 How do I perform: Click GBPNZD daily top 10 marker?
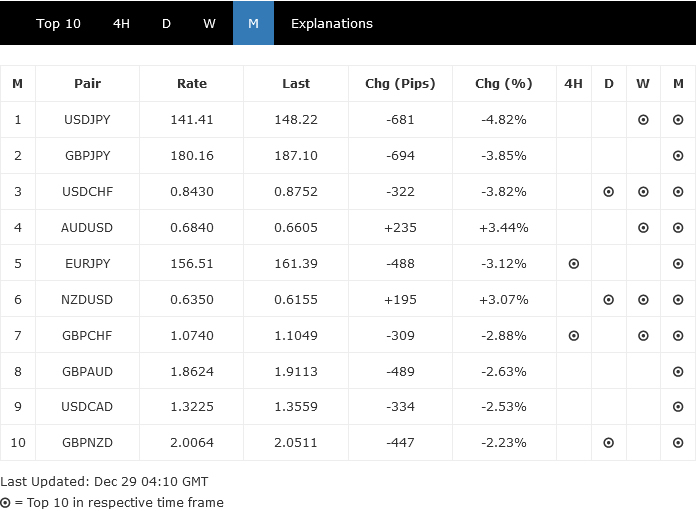tap(608, 442)
